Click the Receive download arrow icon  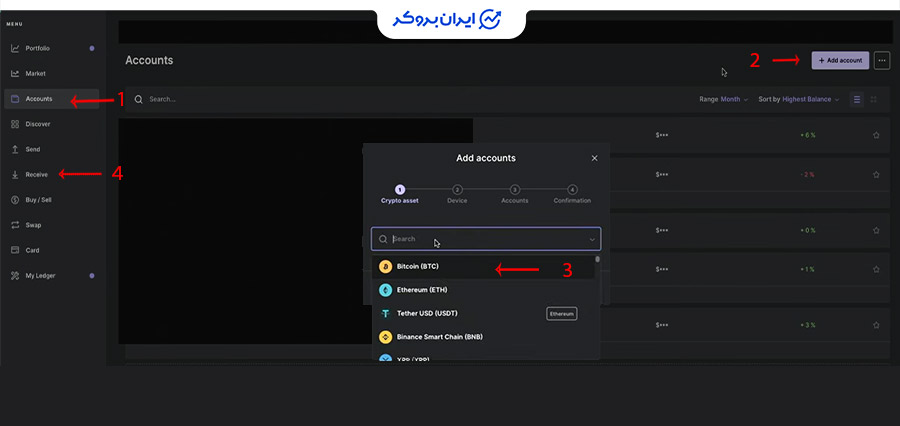[x=15, y=175]
